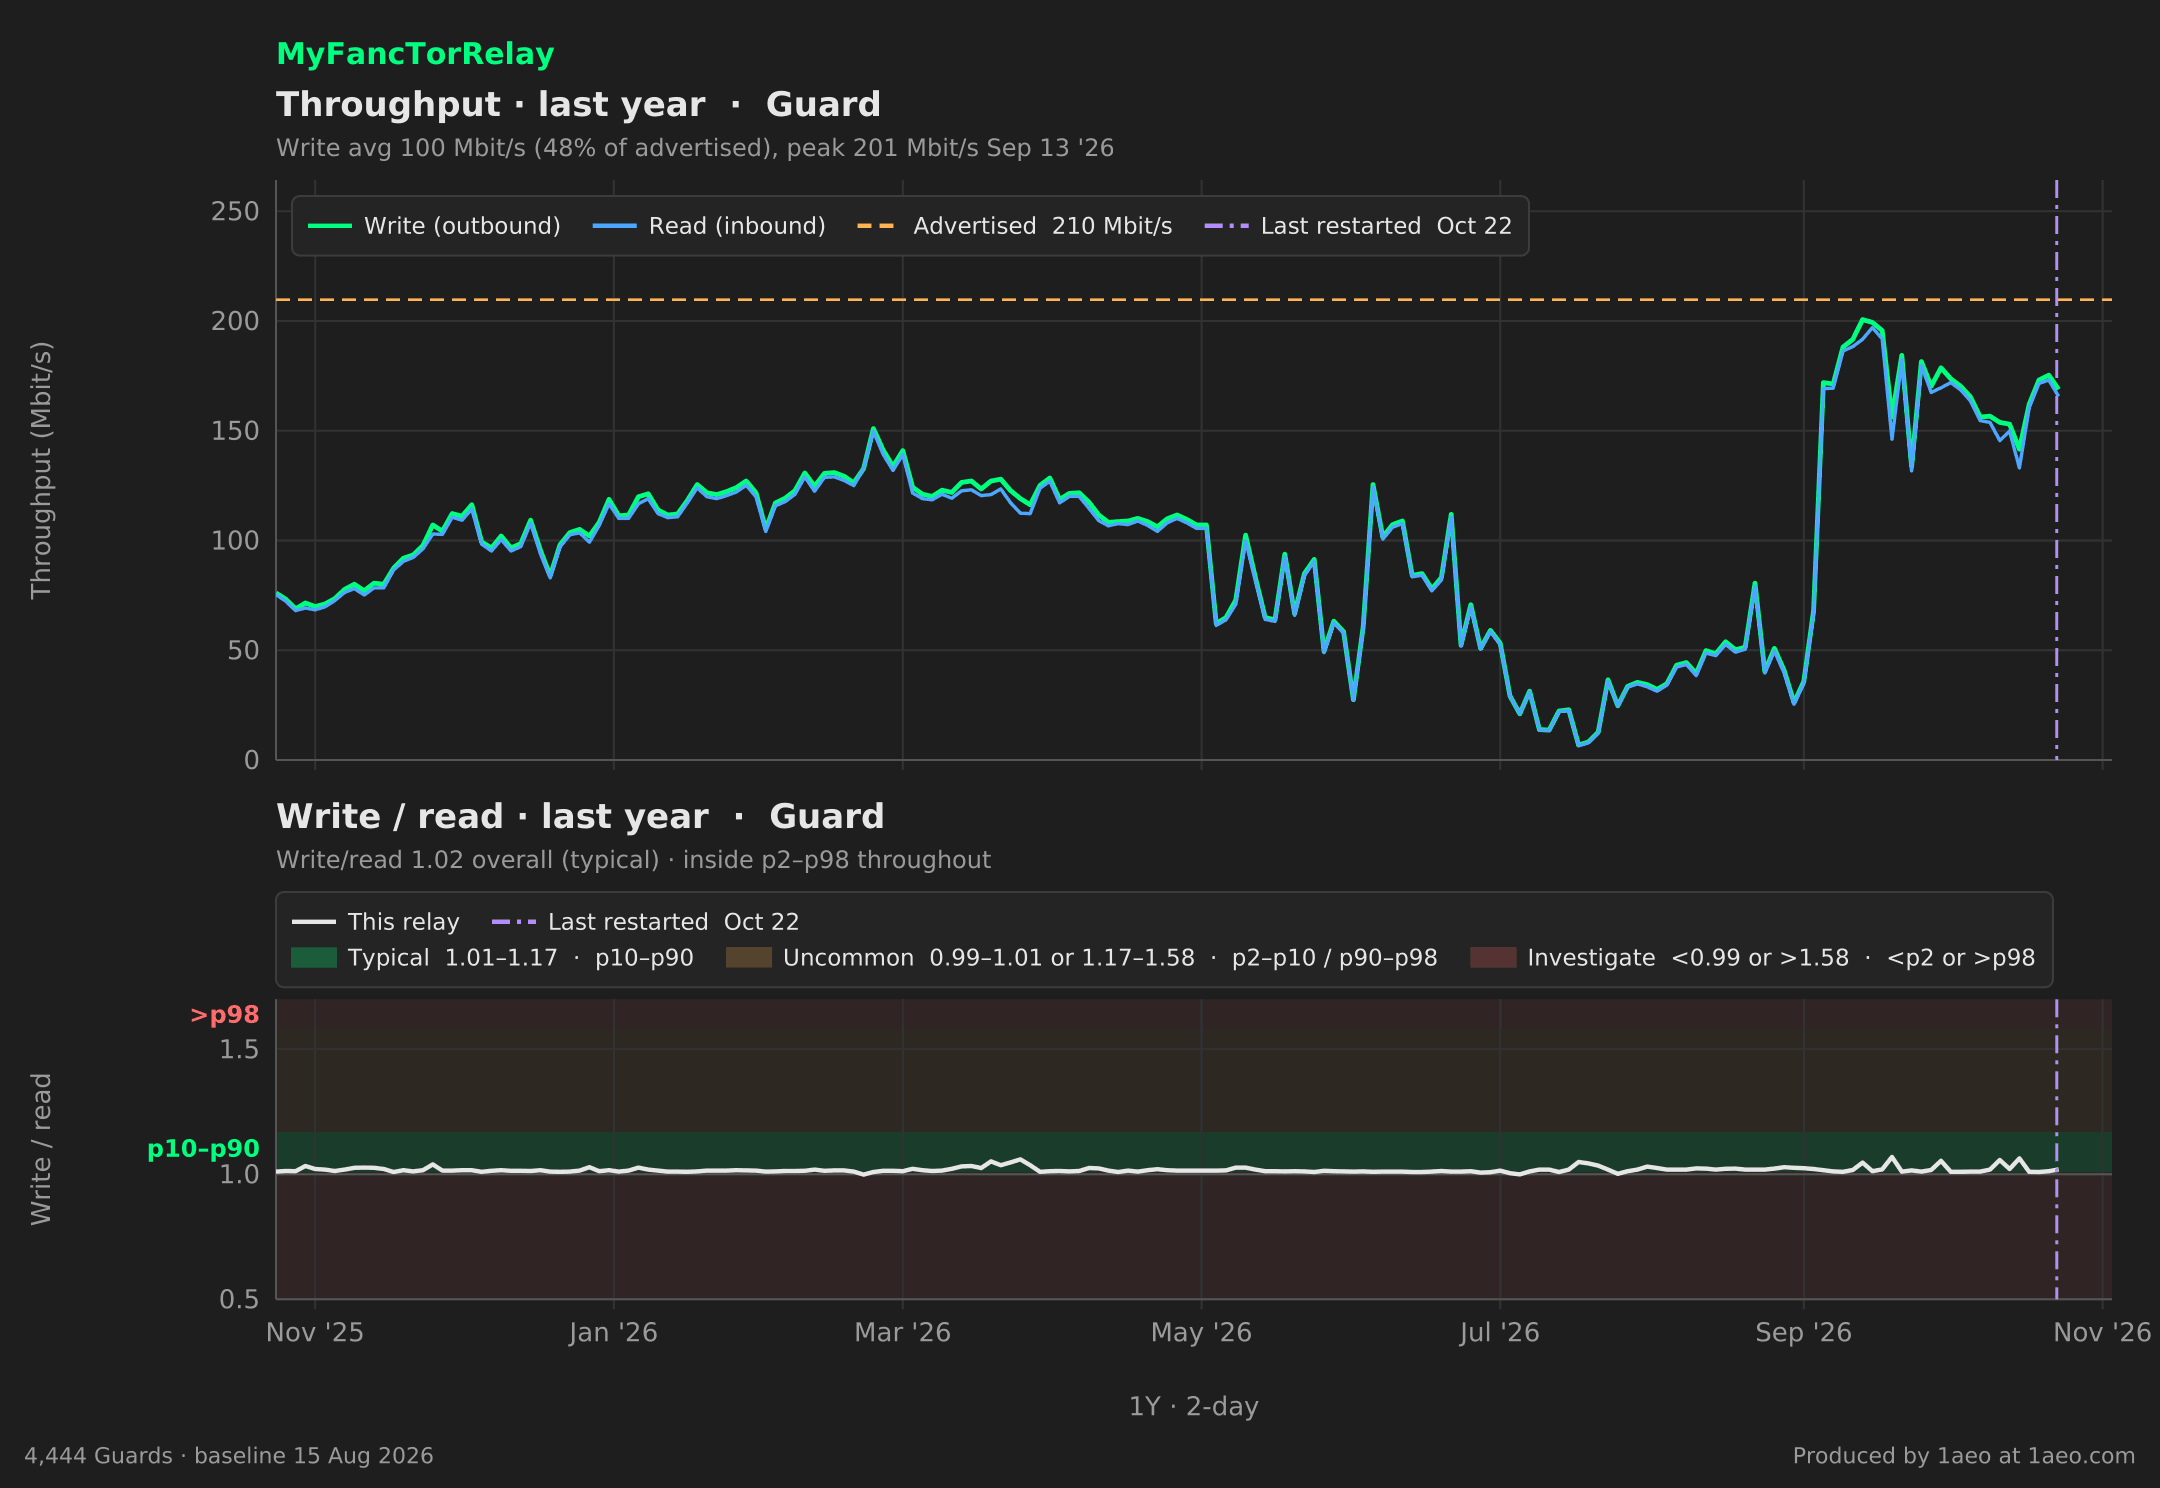
Task: Click the 'Throughput (Mbit/s)' y-axis title
Action: [41, 470]
